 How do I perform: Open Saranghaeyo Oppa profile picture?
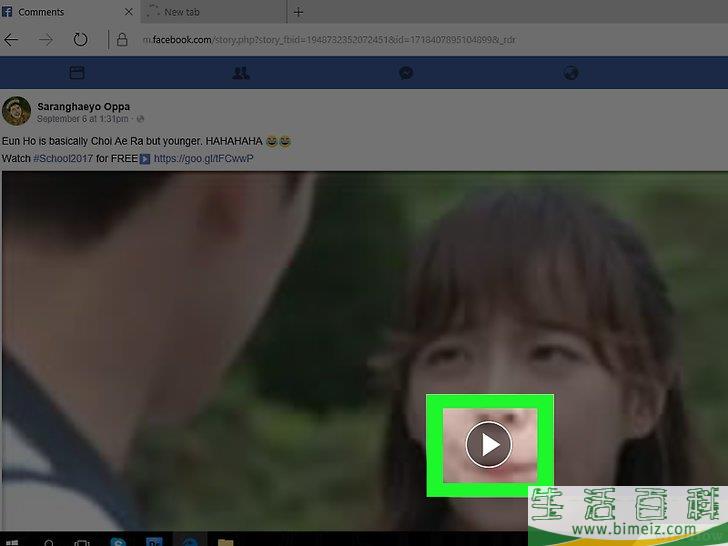point(16,111)
